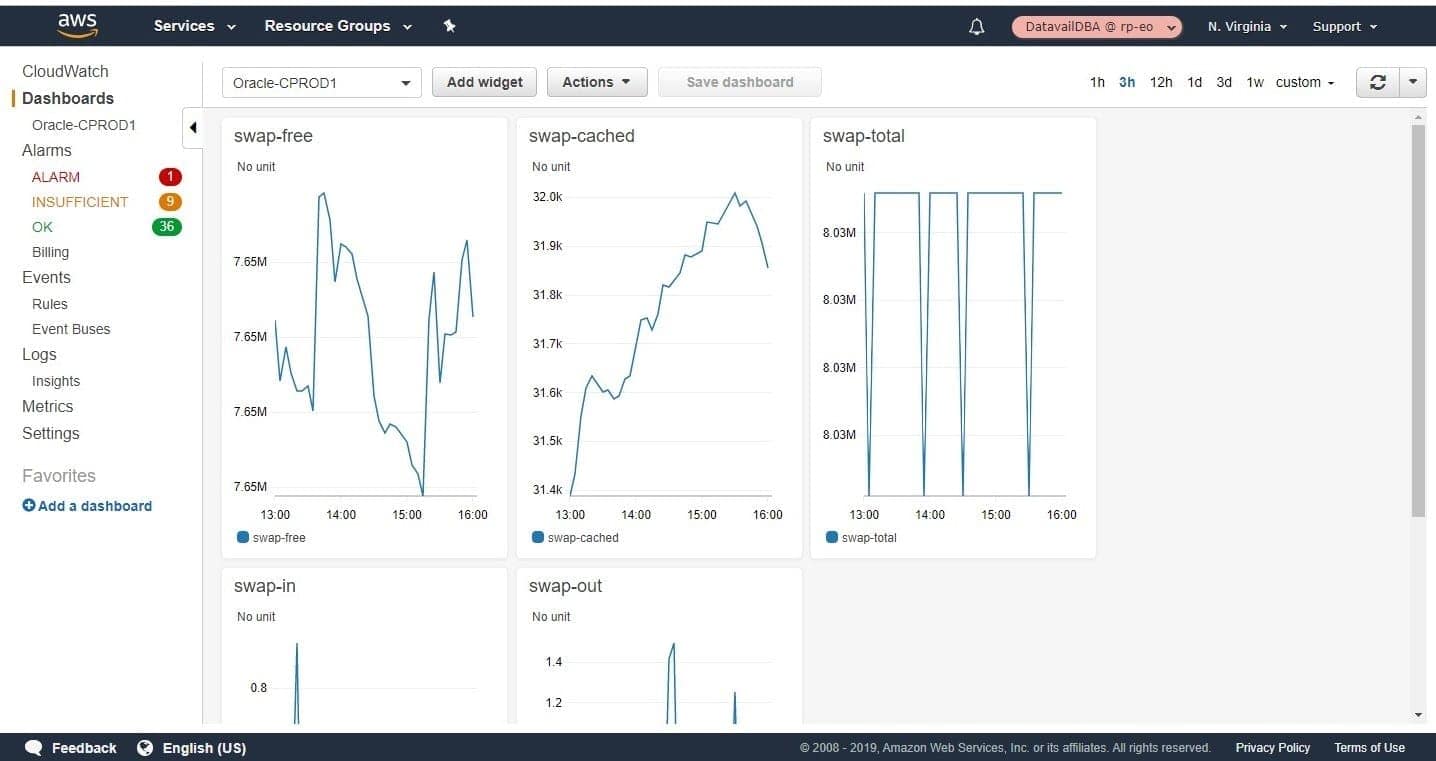Screen dimensions: 1436x761
Task: Click the swap-cached widget title
Action: [582, 136]
